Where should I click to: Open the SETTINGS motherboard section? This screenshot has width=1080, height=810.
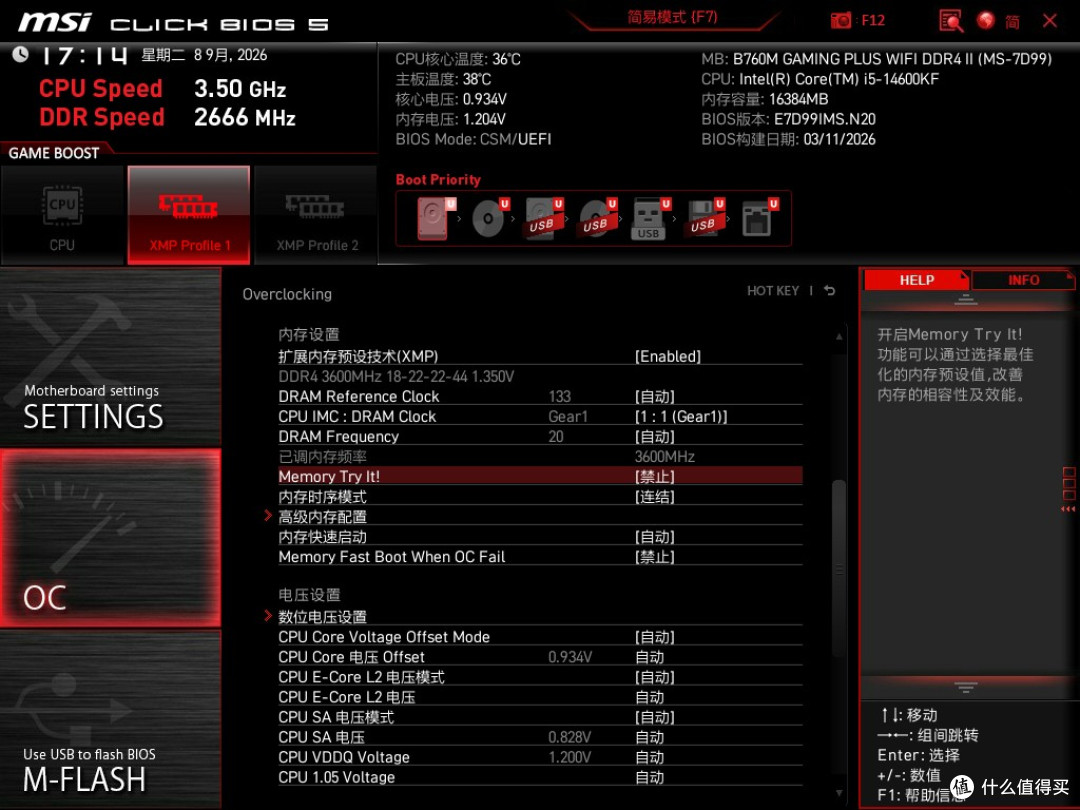tap(110, 357)
